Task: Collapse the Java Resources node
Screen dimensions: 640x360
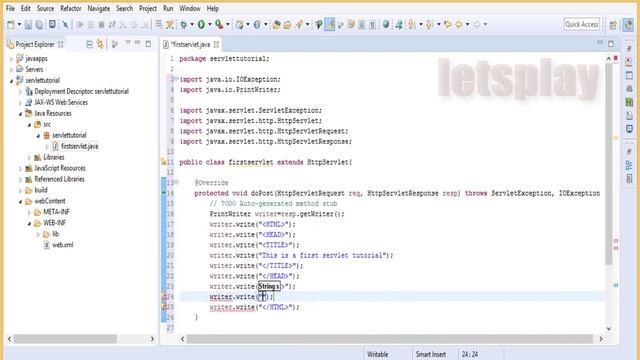Action: tap(20, 114)
